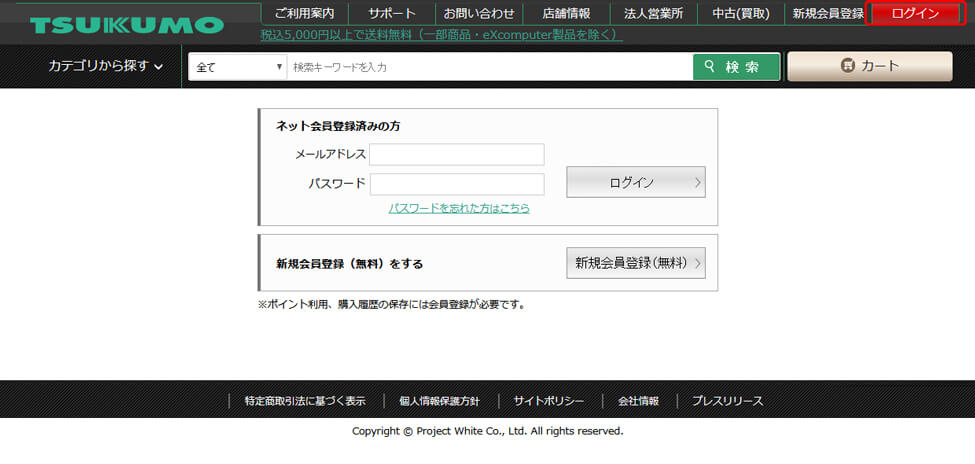This screenshot has height=464, width=975.
Task: Focus the メールアドレス input field
Action: click(x=456, y=154)
